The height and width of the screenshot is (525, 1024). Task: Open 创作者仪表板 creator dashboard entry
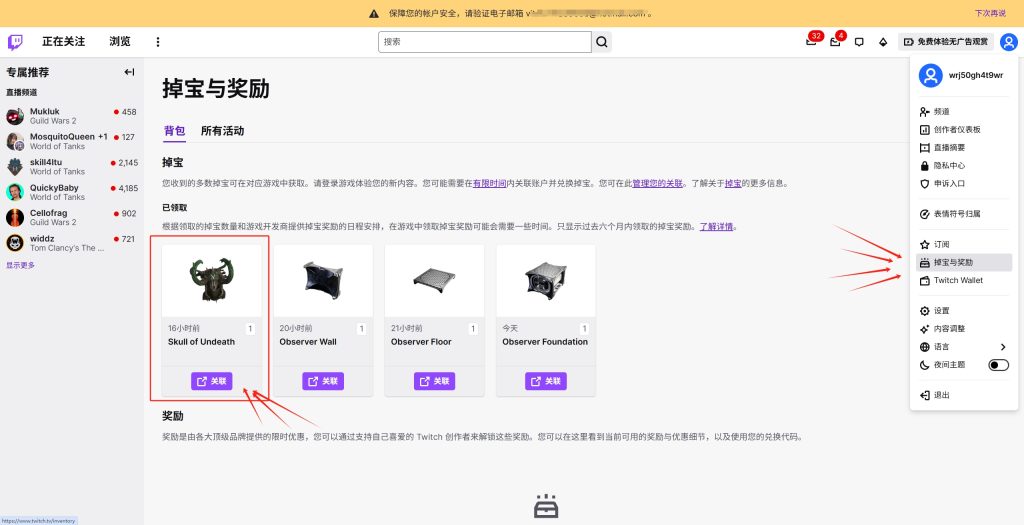pyautogui.click(x=965, y=129)
